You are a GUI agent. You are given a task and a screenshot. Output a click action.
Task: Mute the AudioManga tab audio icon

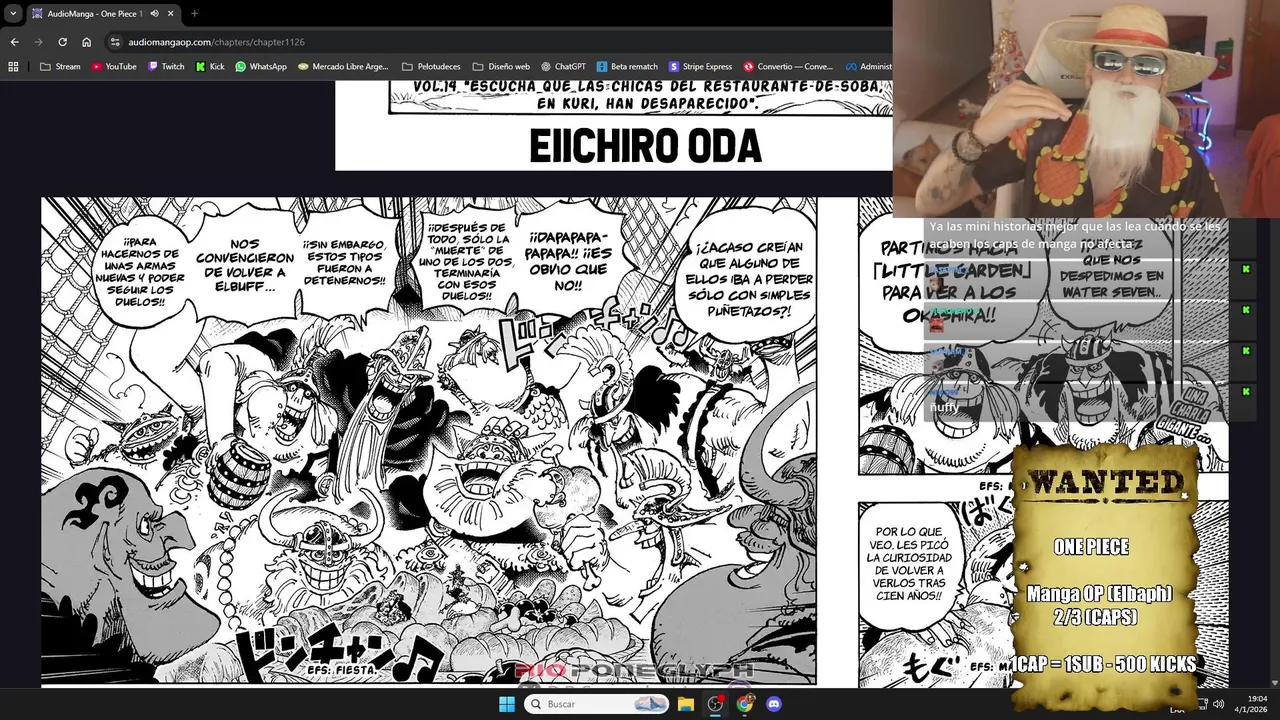click(x=154, y=13)
